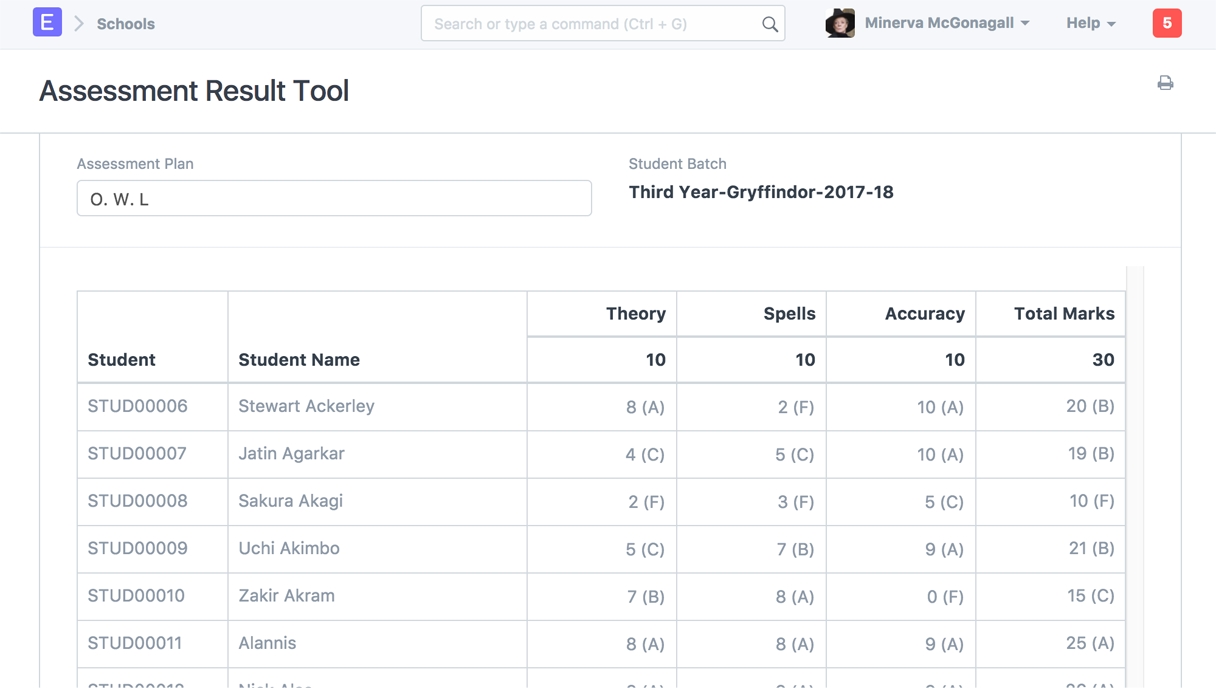Click the Assessment Result Tool page title

(x=194, y=91)
